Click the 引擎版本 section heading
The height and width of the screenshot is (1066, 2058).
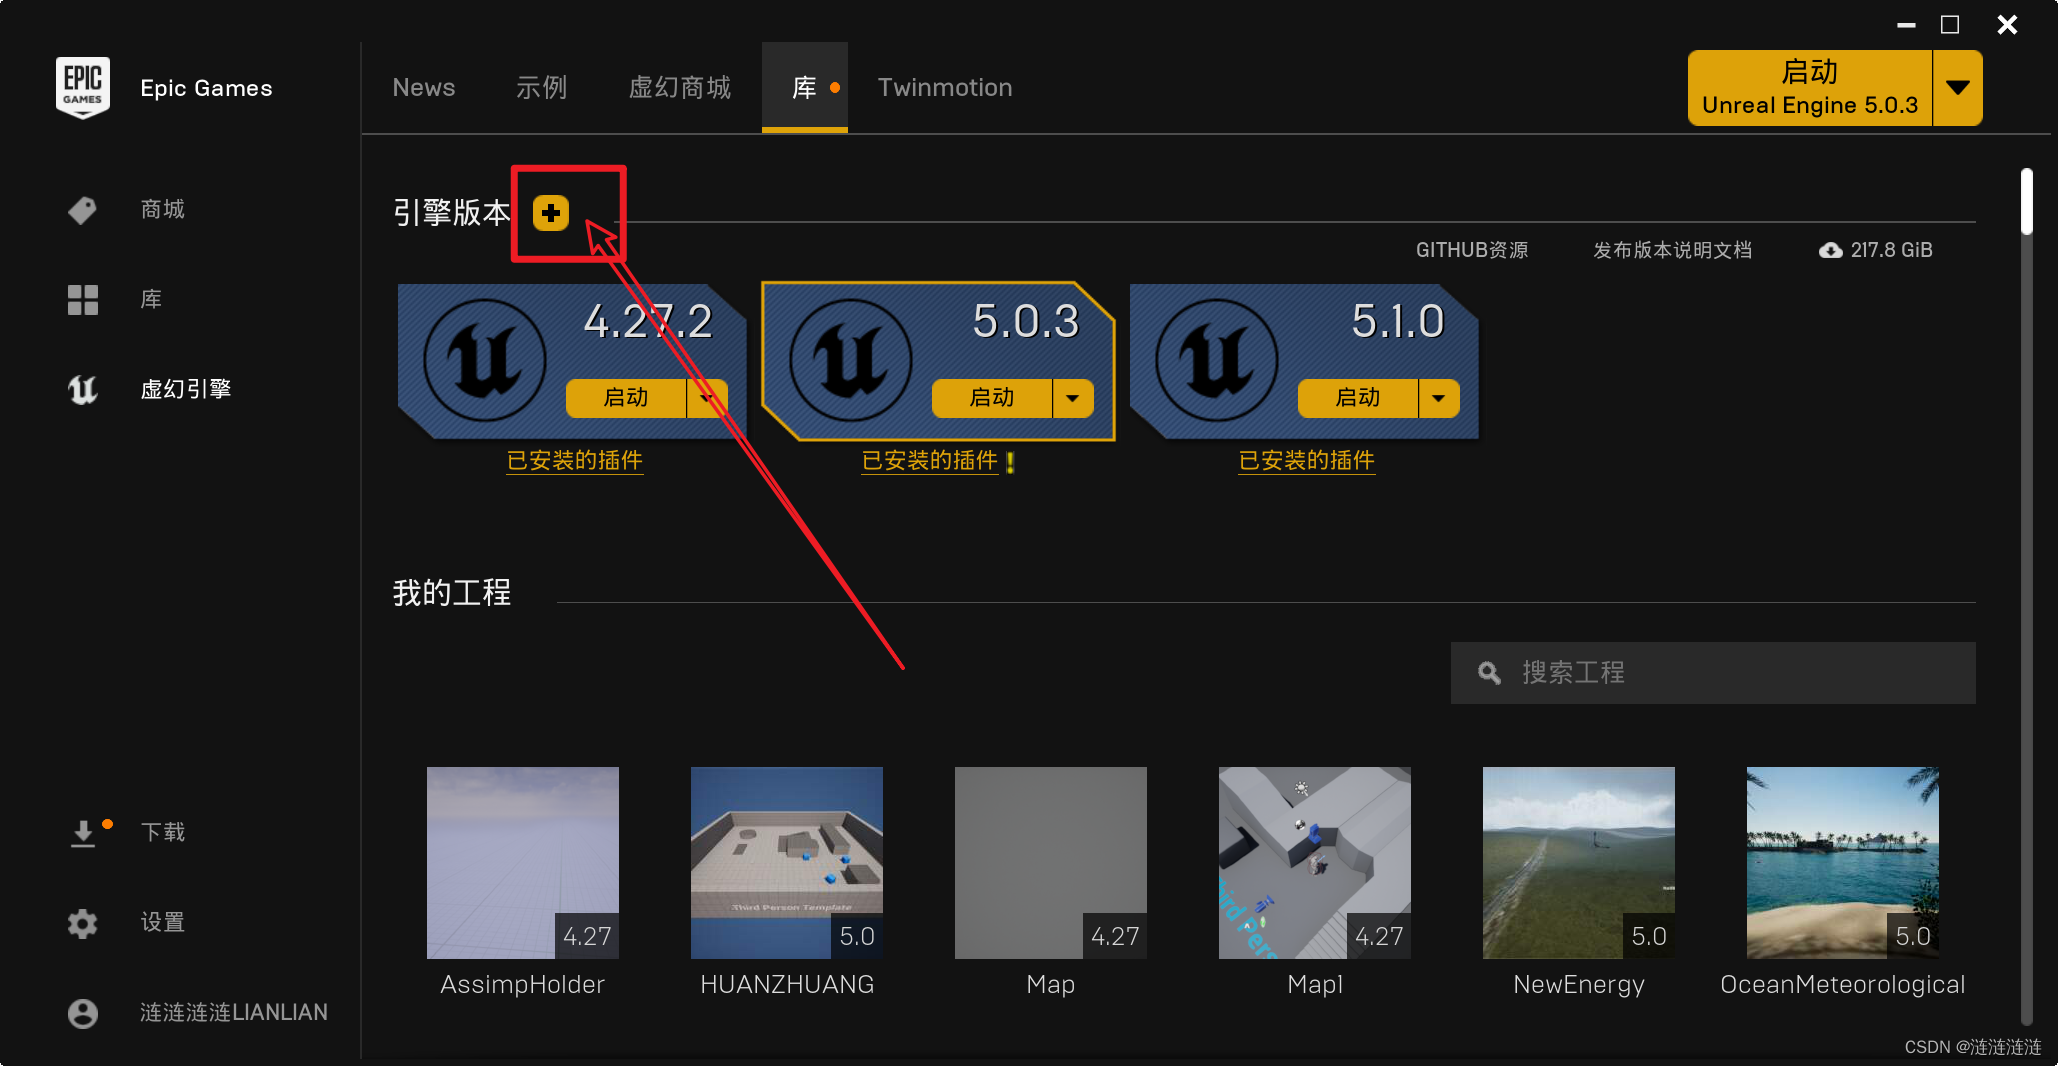[x=452, y=212]
